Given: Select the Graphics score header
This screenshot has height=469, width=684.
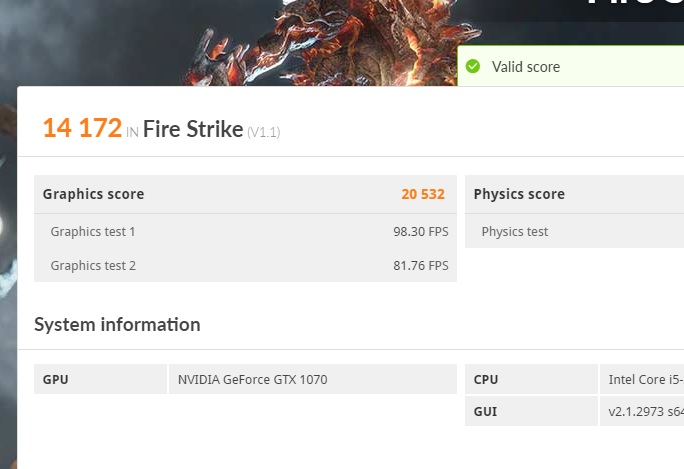Looking at the screenshot, I should (93, 194).
